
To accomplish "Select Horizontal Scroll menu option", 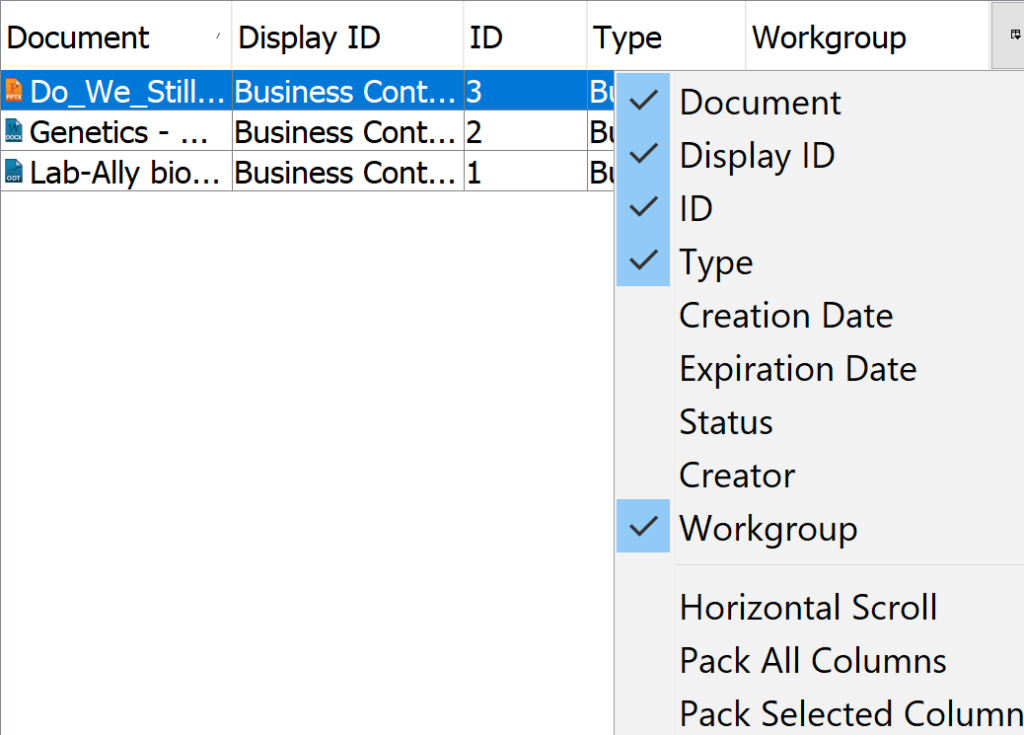I will pyautogui.click(x=808, y=608).
